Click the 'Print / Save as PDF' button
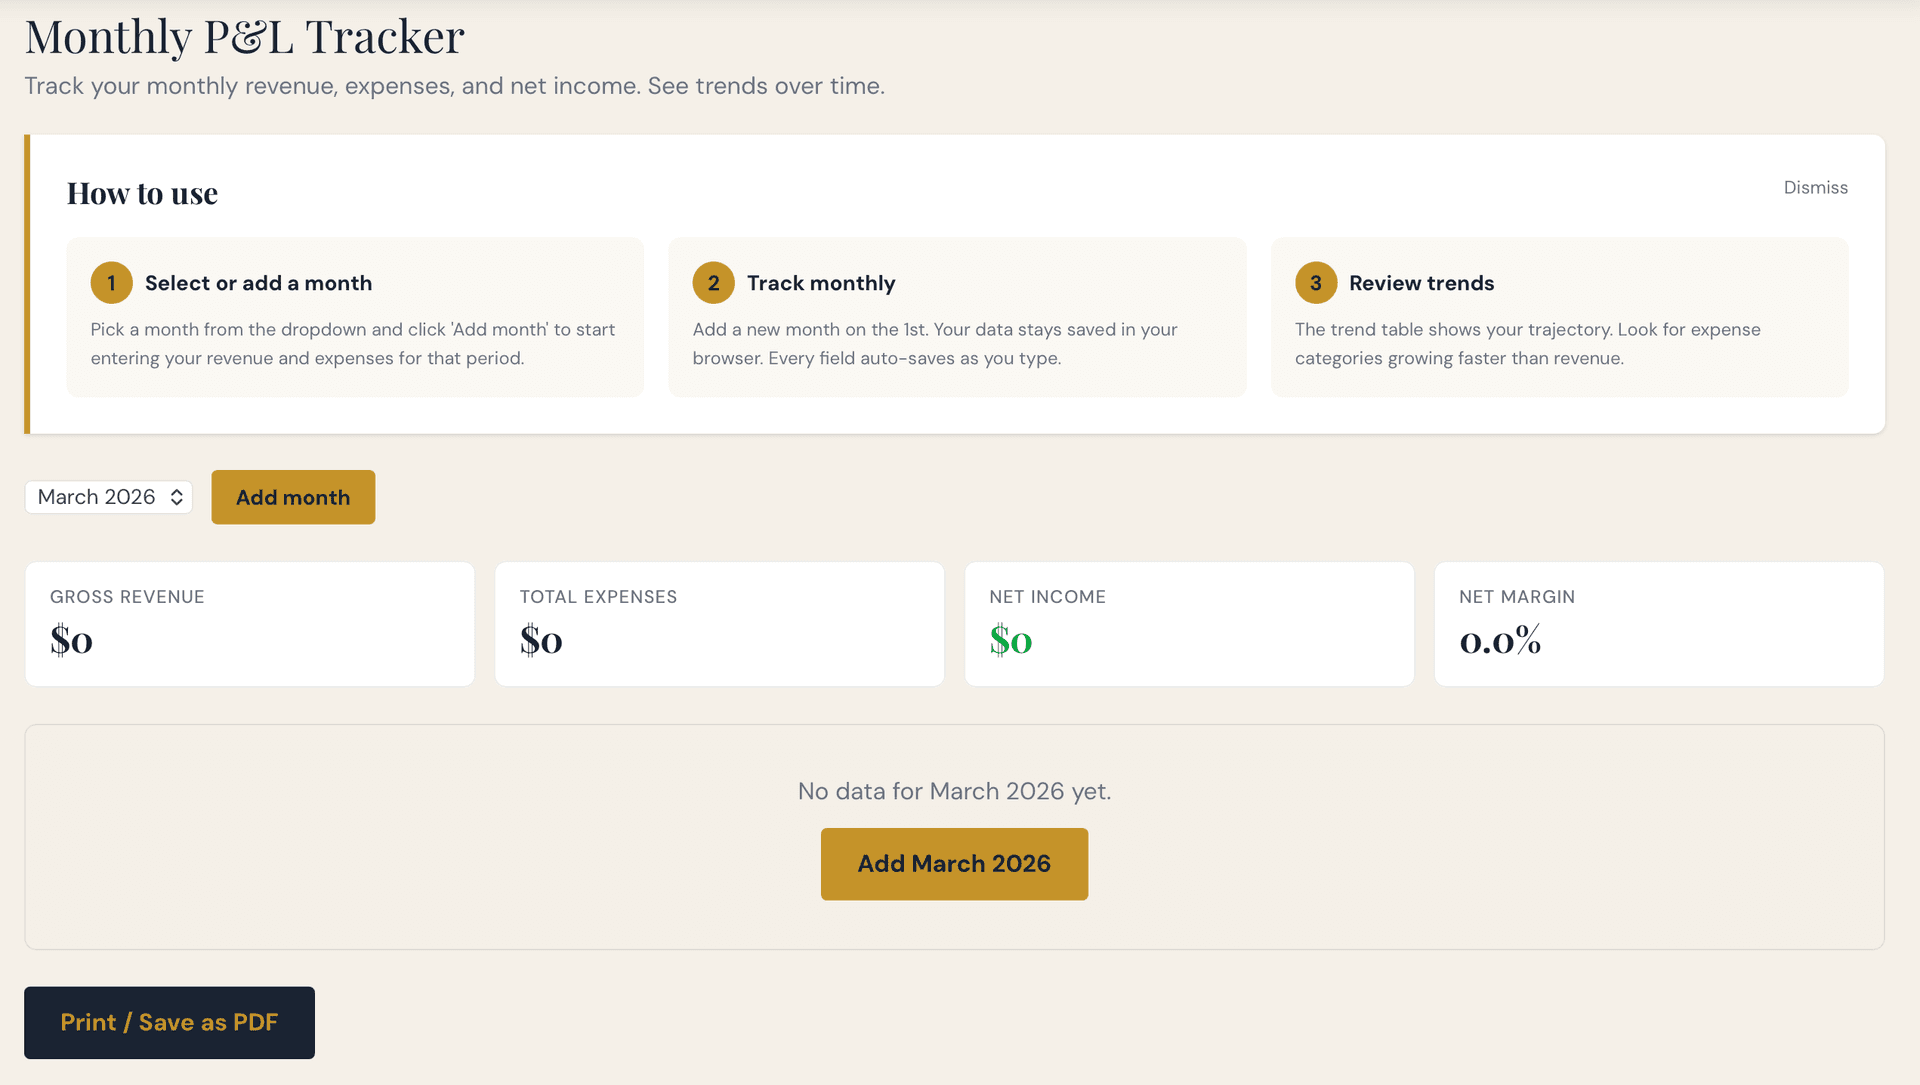 [169, 1022]
